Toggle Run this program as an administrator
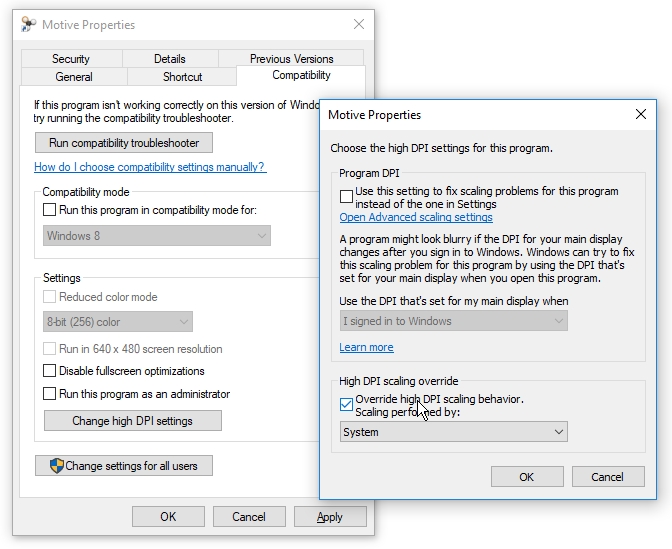The height and width of the screenshot is (549, 672). [x=50, y=394]
